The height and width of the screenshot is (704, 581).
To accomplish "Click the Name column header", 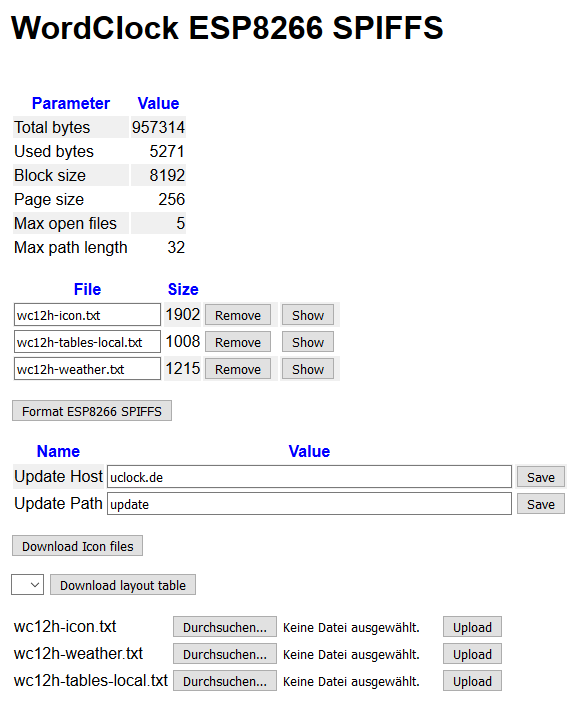I will click(58, 451).
